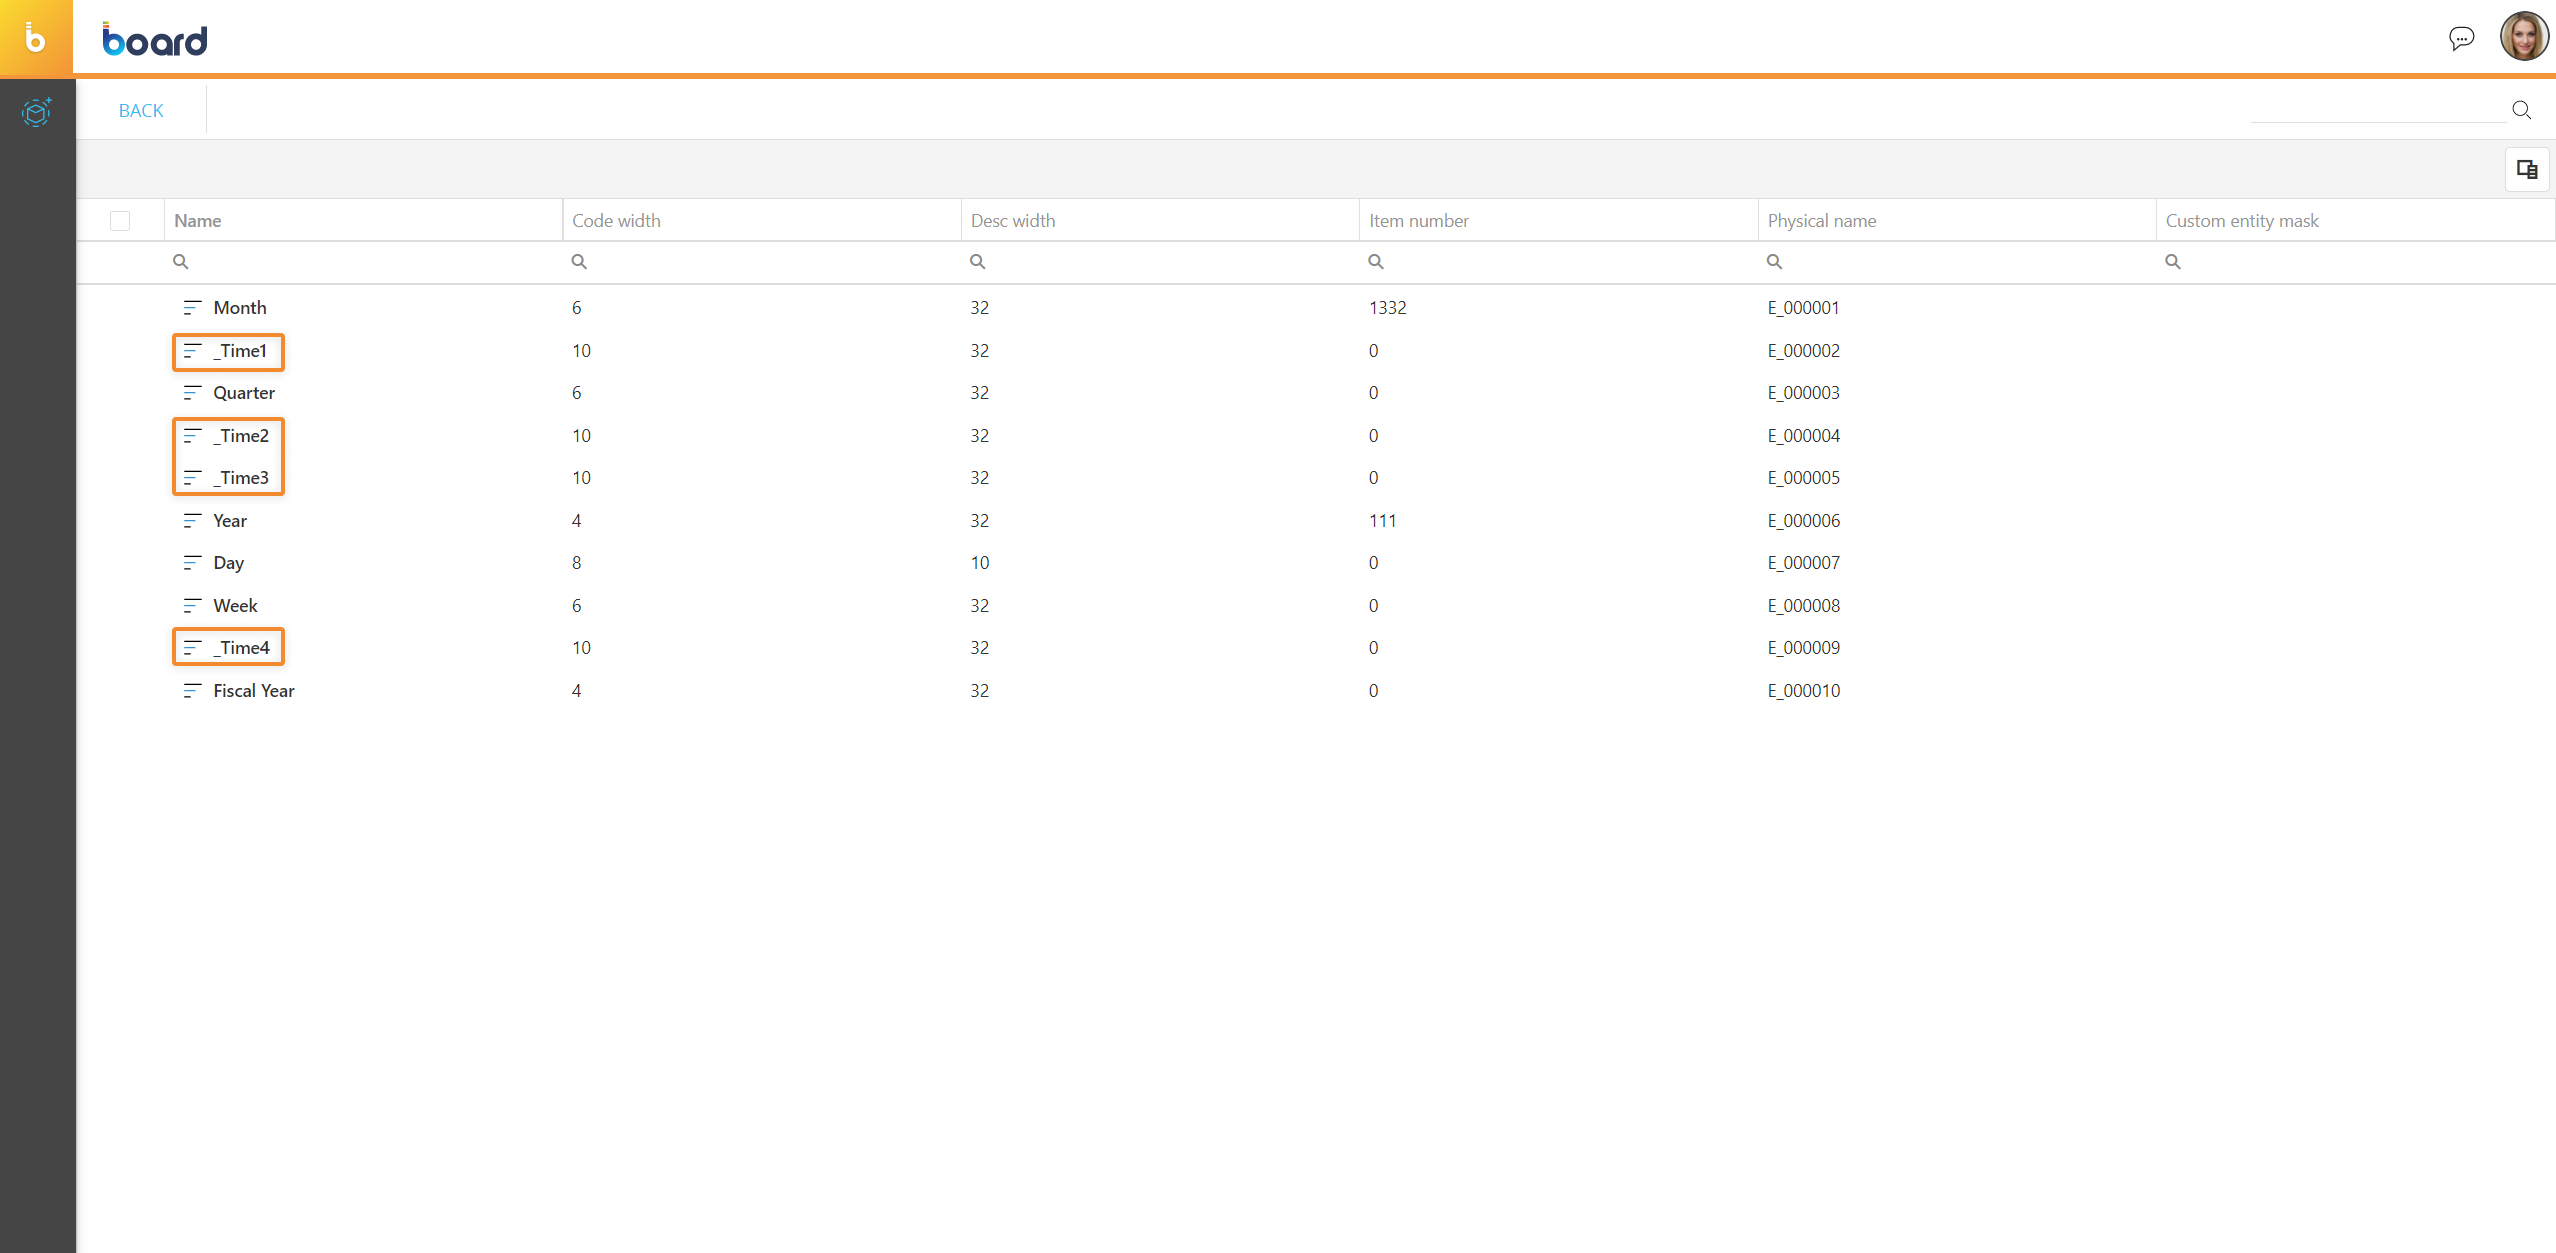Screen dimensions: 2556x1253
Task: Click the Item number filter search icon
Action: coord(1376,262)
